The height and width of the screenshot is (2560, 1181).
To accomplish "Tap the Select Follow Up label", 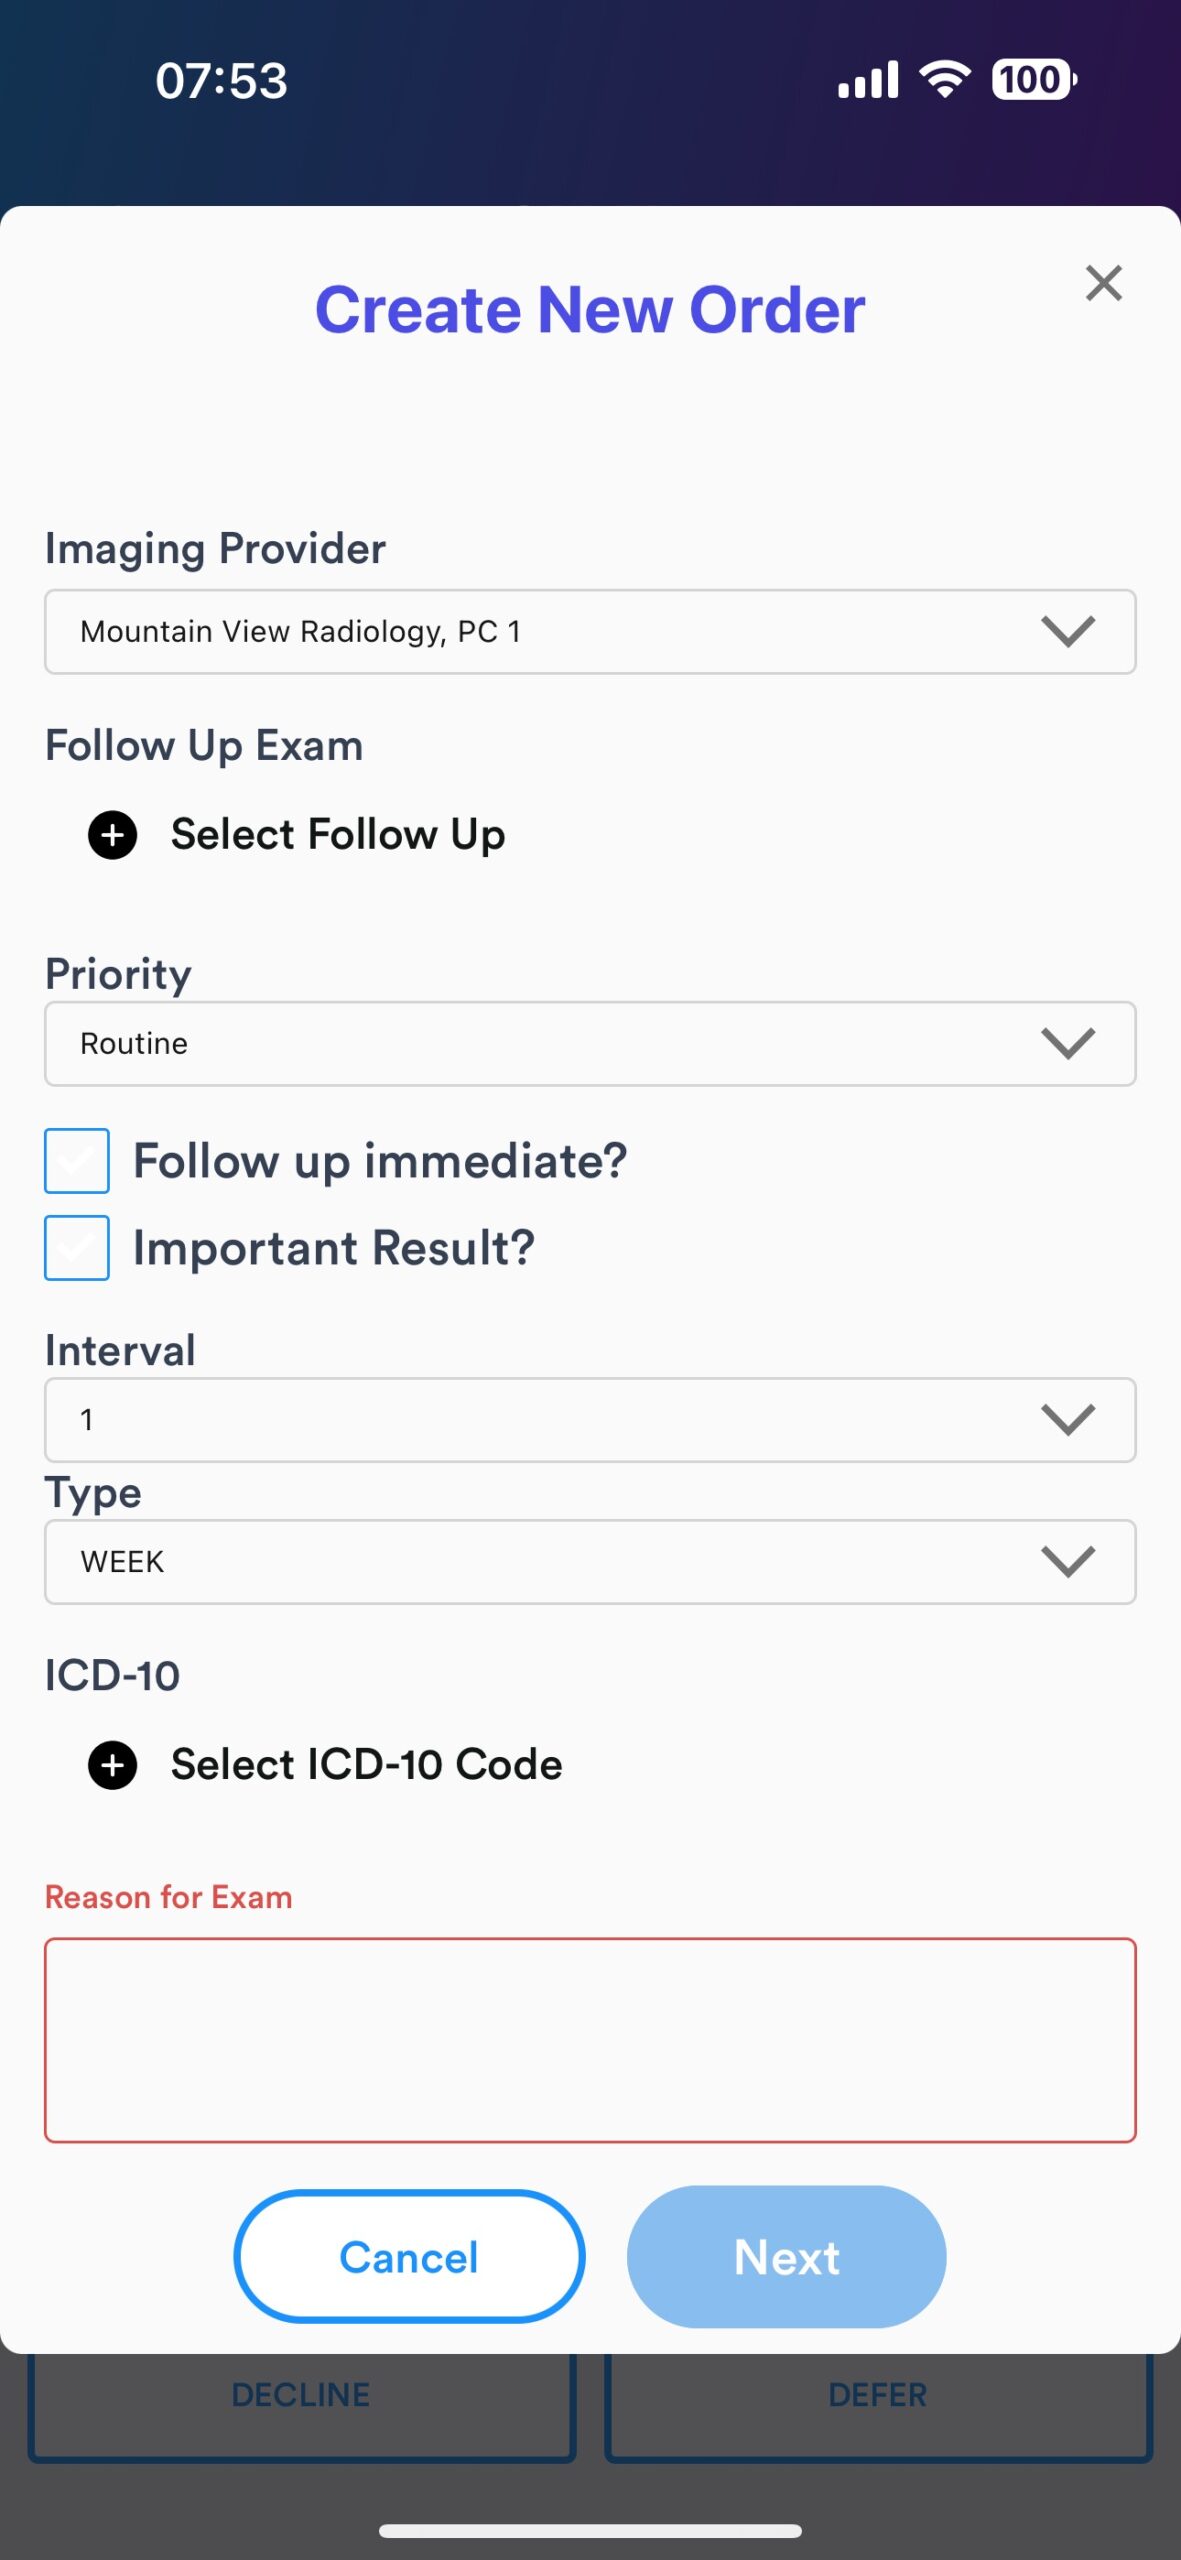I will coord(338,835).
